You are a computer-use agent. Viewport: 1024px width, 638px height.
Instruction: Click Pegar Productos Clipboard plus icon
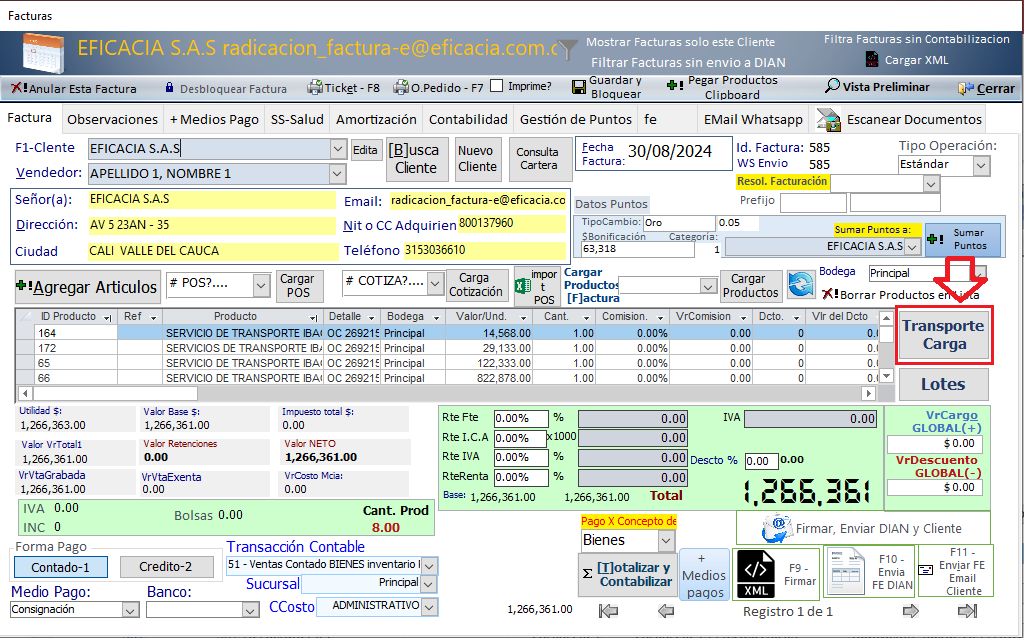point(675,86)
